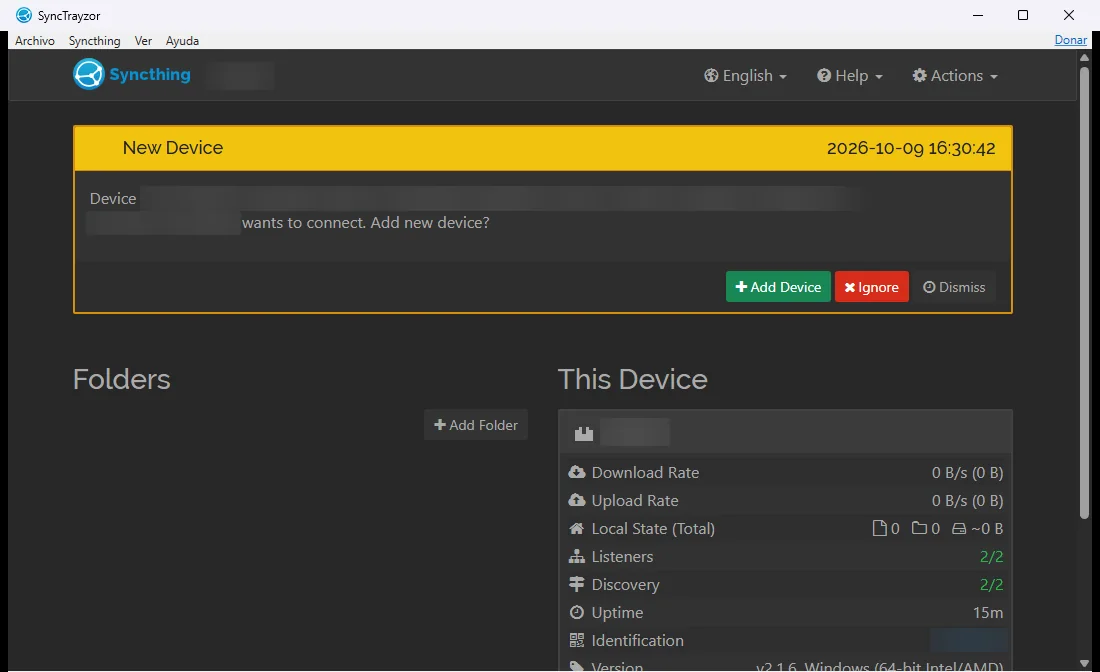Viewport: 1100px width, 672px height.
Task: Click the blurred Identification device ID
Action: coord(968,640)
